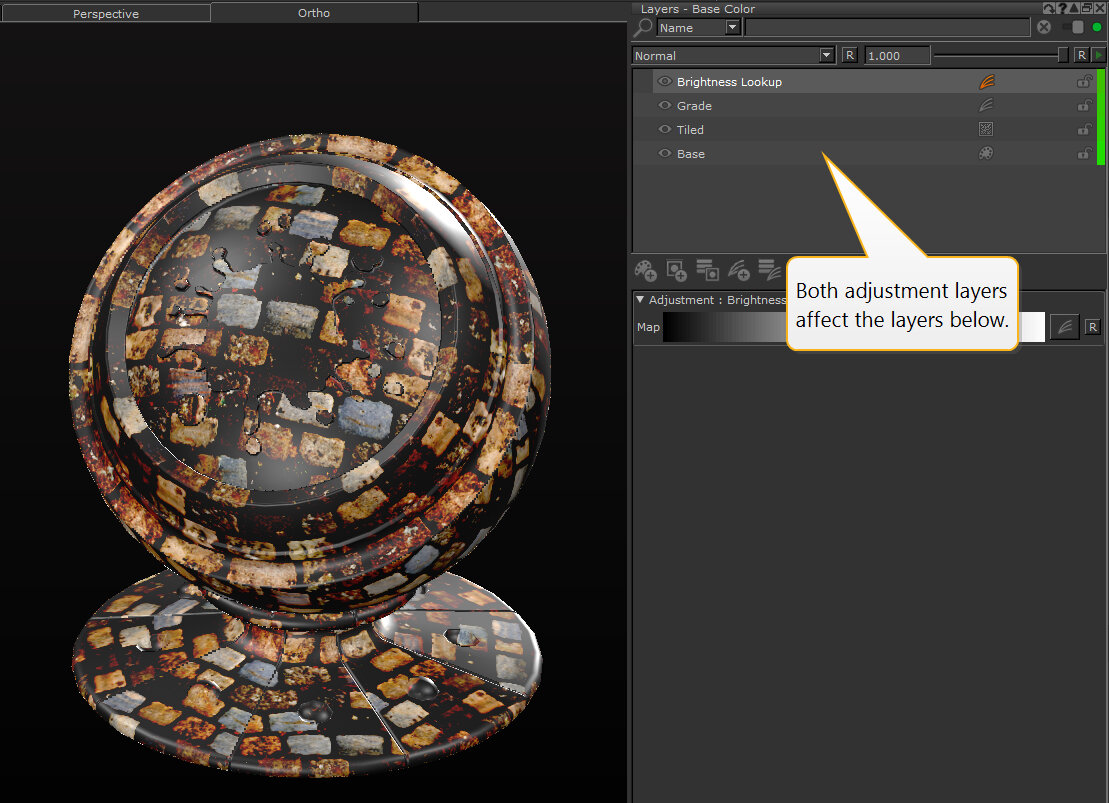Screen dimensions: 1109x803
Task: Reset blend mode with the R button
Action: tap(850, 56)
